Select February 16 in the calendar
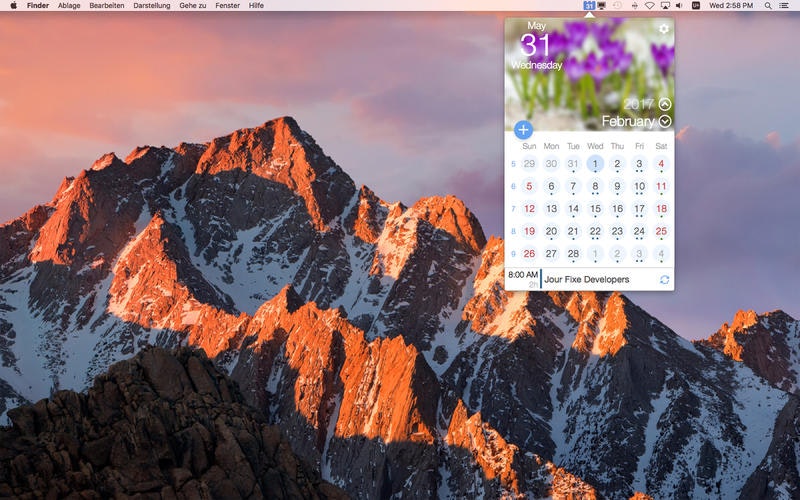The height and width of the screenshot is (500, 800). pos(617,209)
